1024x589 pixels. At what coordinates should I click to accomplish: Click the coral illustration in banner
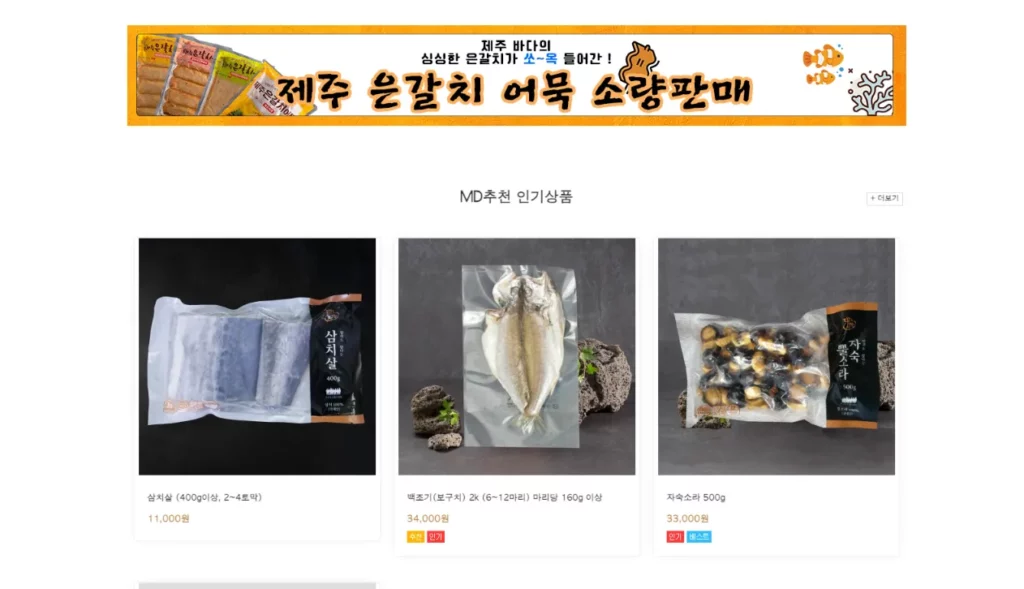click(870, 94)
